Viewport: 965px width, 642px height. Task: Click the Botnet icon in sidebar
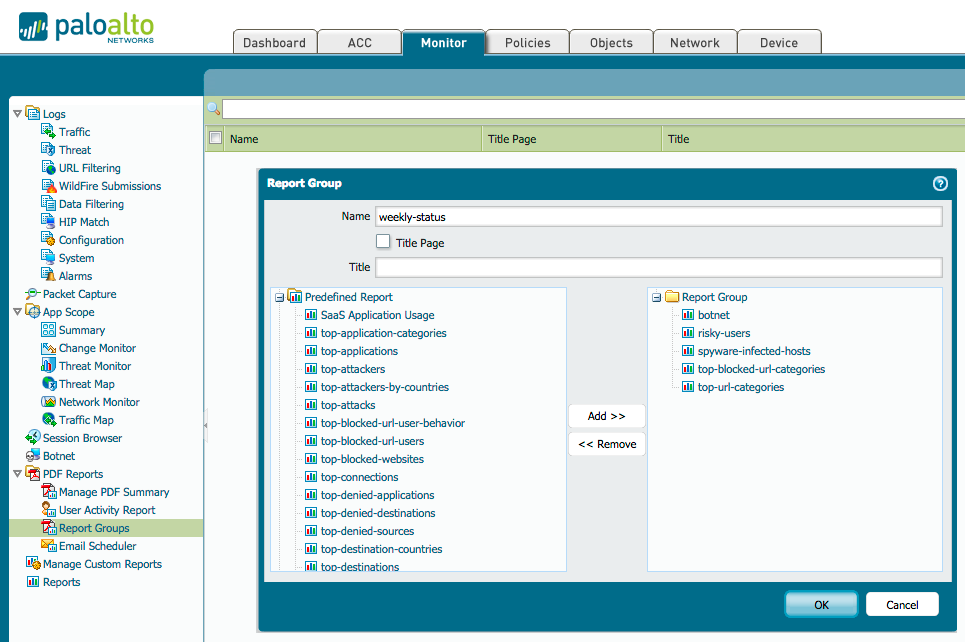pyautogui.click(x=32, y=456)
